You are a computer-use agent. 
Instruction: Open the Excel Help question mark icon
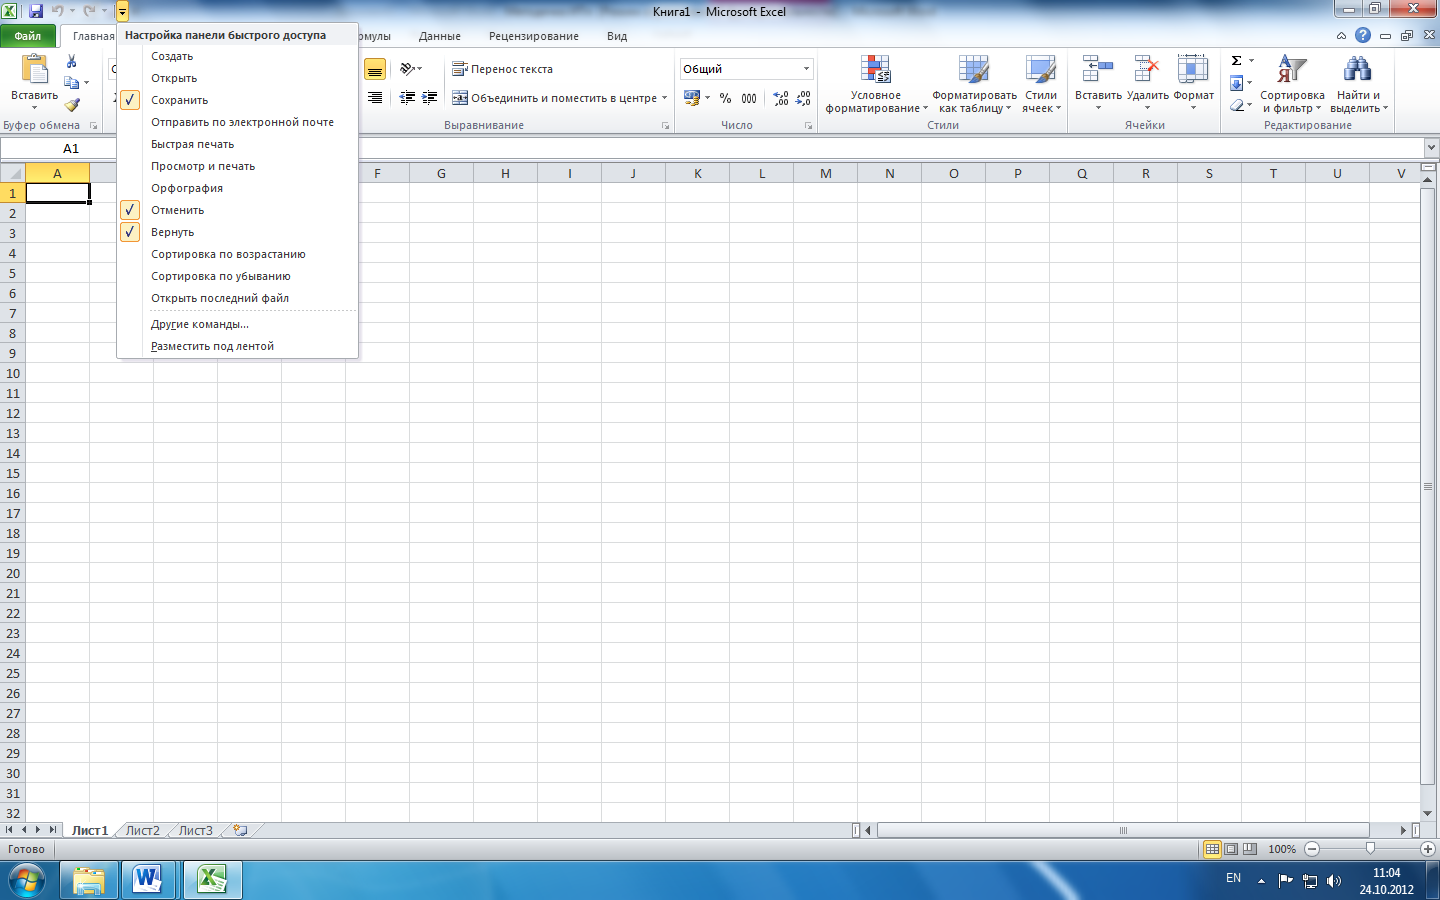pyautogui.click(x=1363, y=35)
